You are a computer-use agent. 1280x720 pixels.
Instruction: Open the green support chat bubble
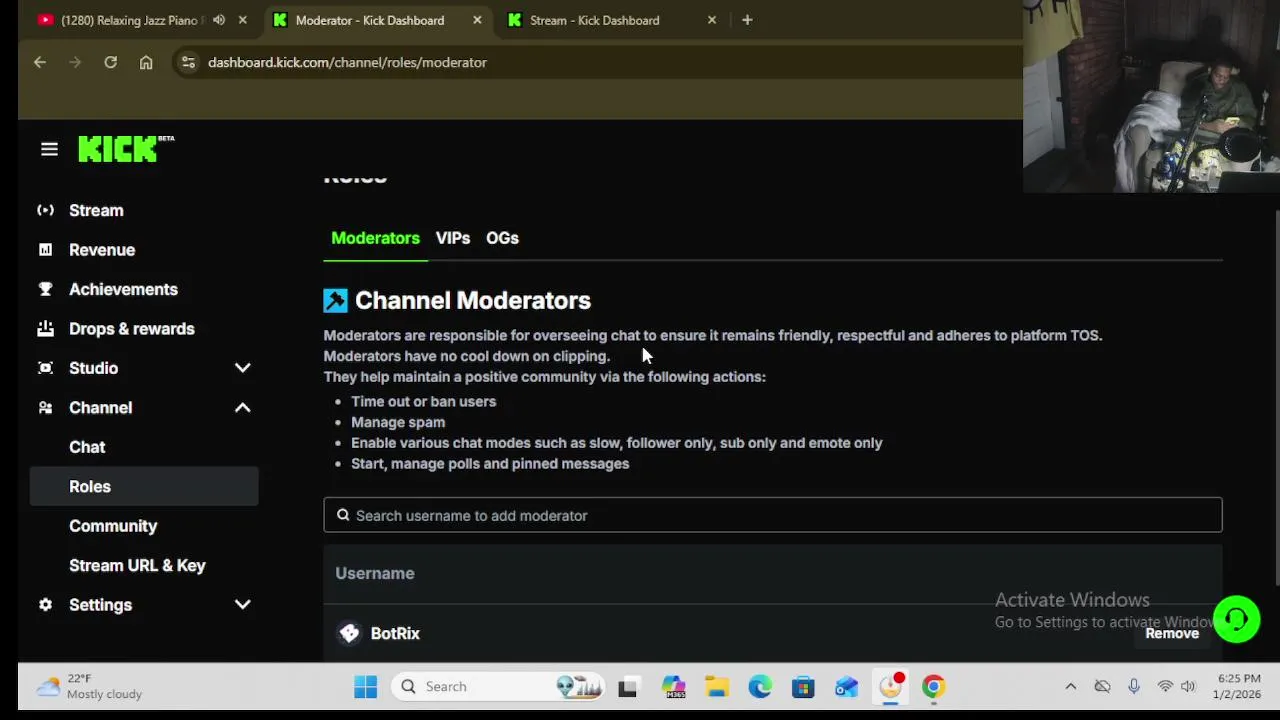(x=1236, y=619)
